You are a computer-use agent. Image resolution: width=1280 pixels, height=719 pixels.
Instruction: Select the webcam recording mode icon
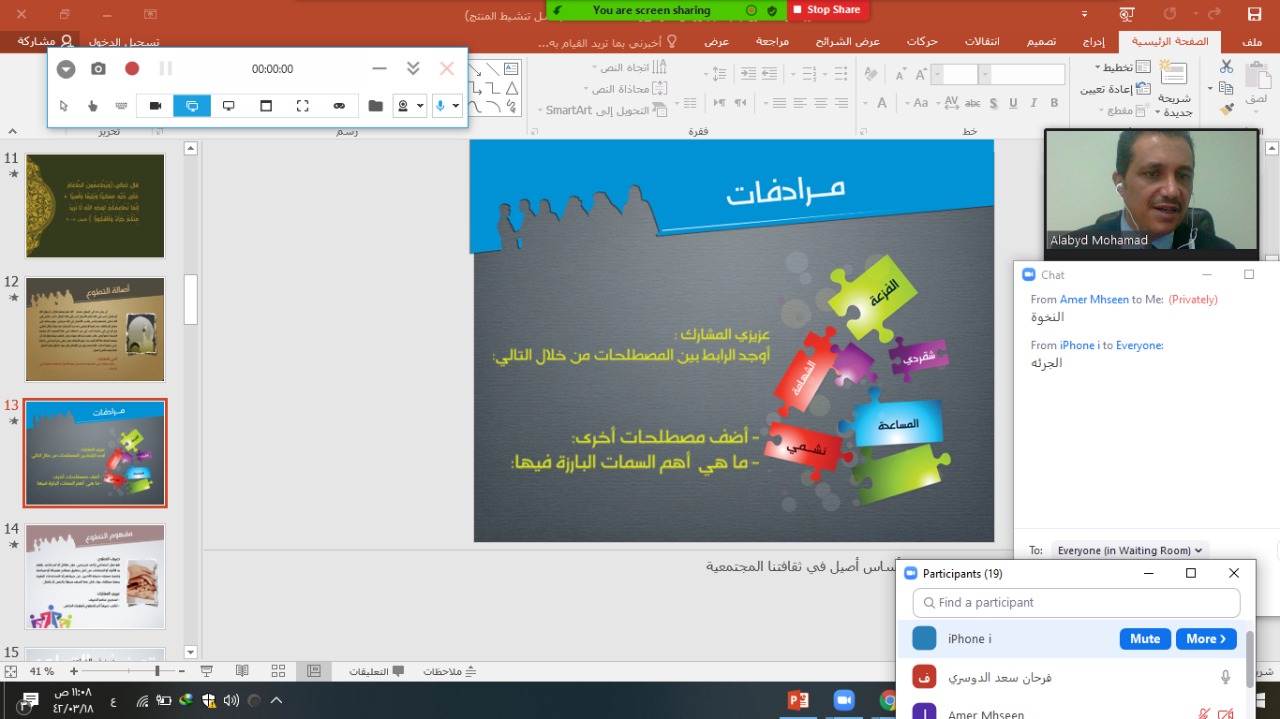point(156,106)
